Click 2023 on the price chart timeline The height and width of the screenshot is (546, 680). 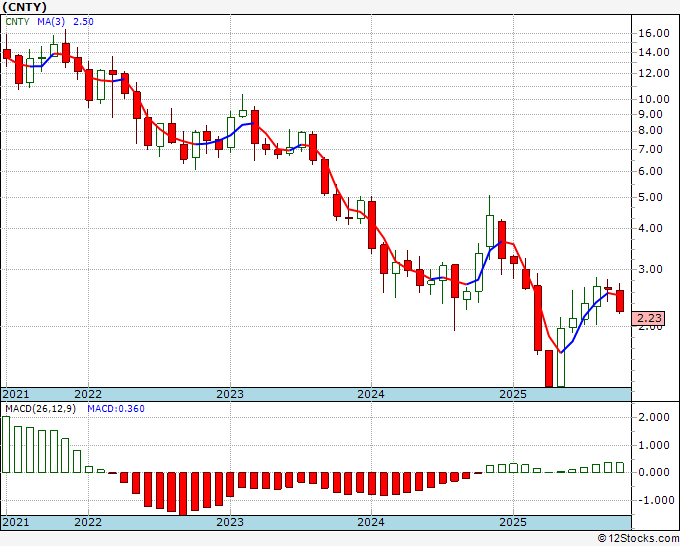[x=230, y=394]
